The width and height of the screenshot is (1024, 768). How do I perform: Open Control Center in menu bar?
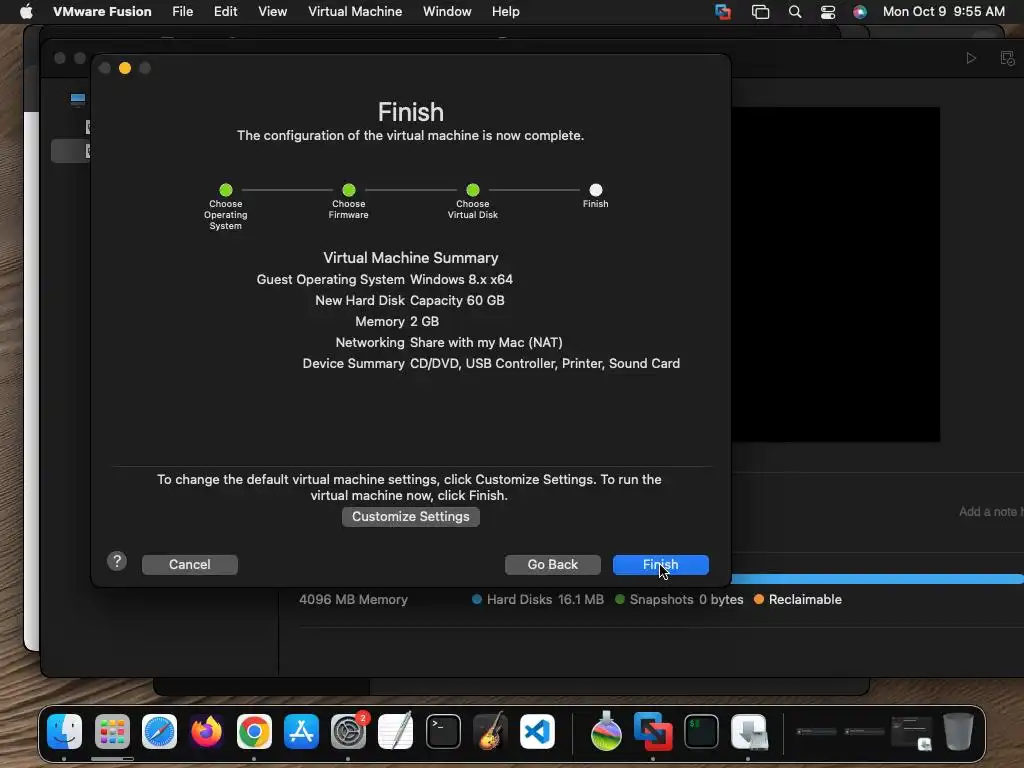828,12
